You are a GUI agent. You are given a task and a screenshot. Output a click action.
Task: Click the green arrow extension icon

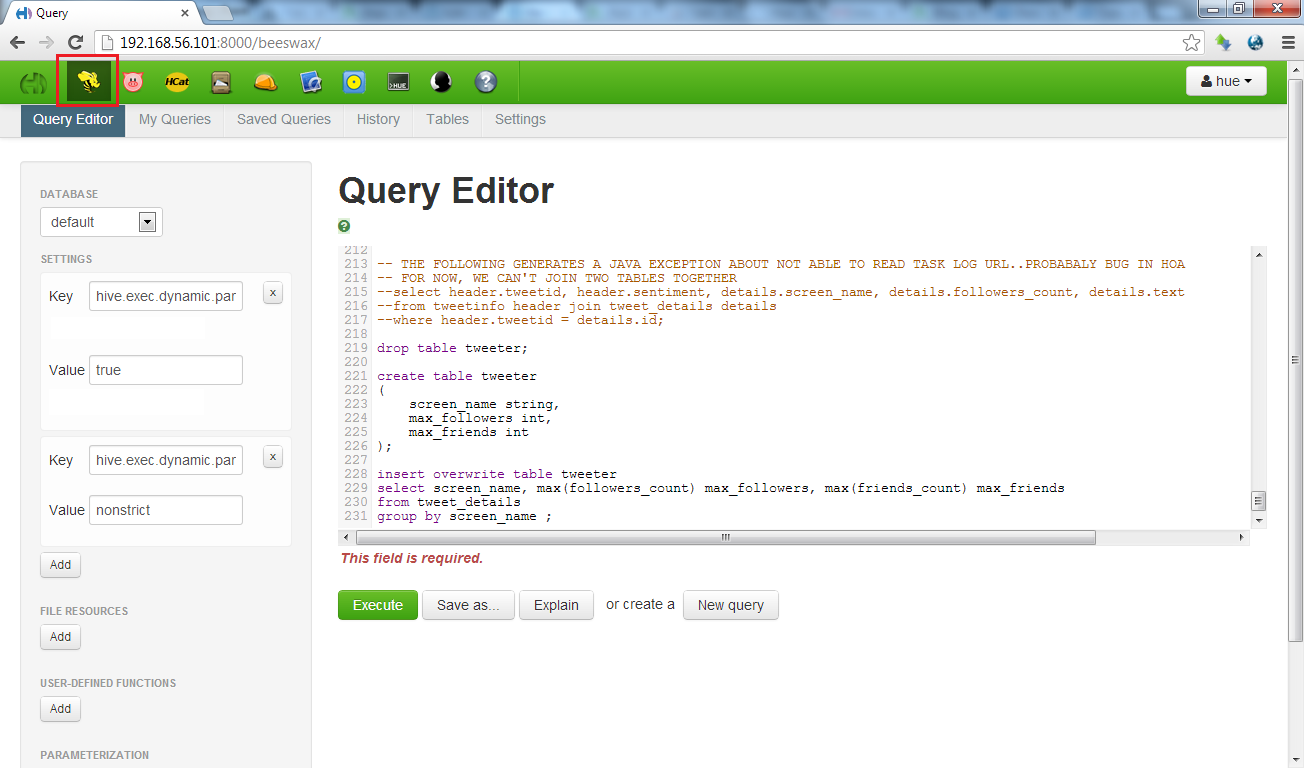[1224, 43]
